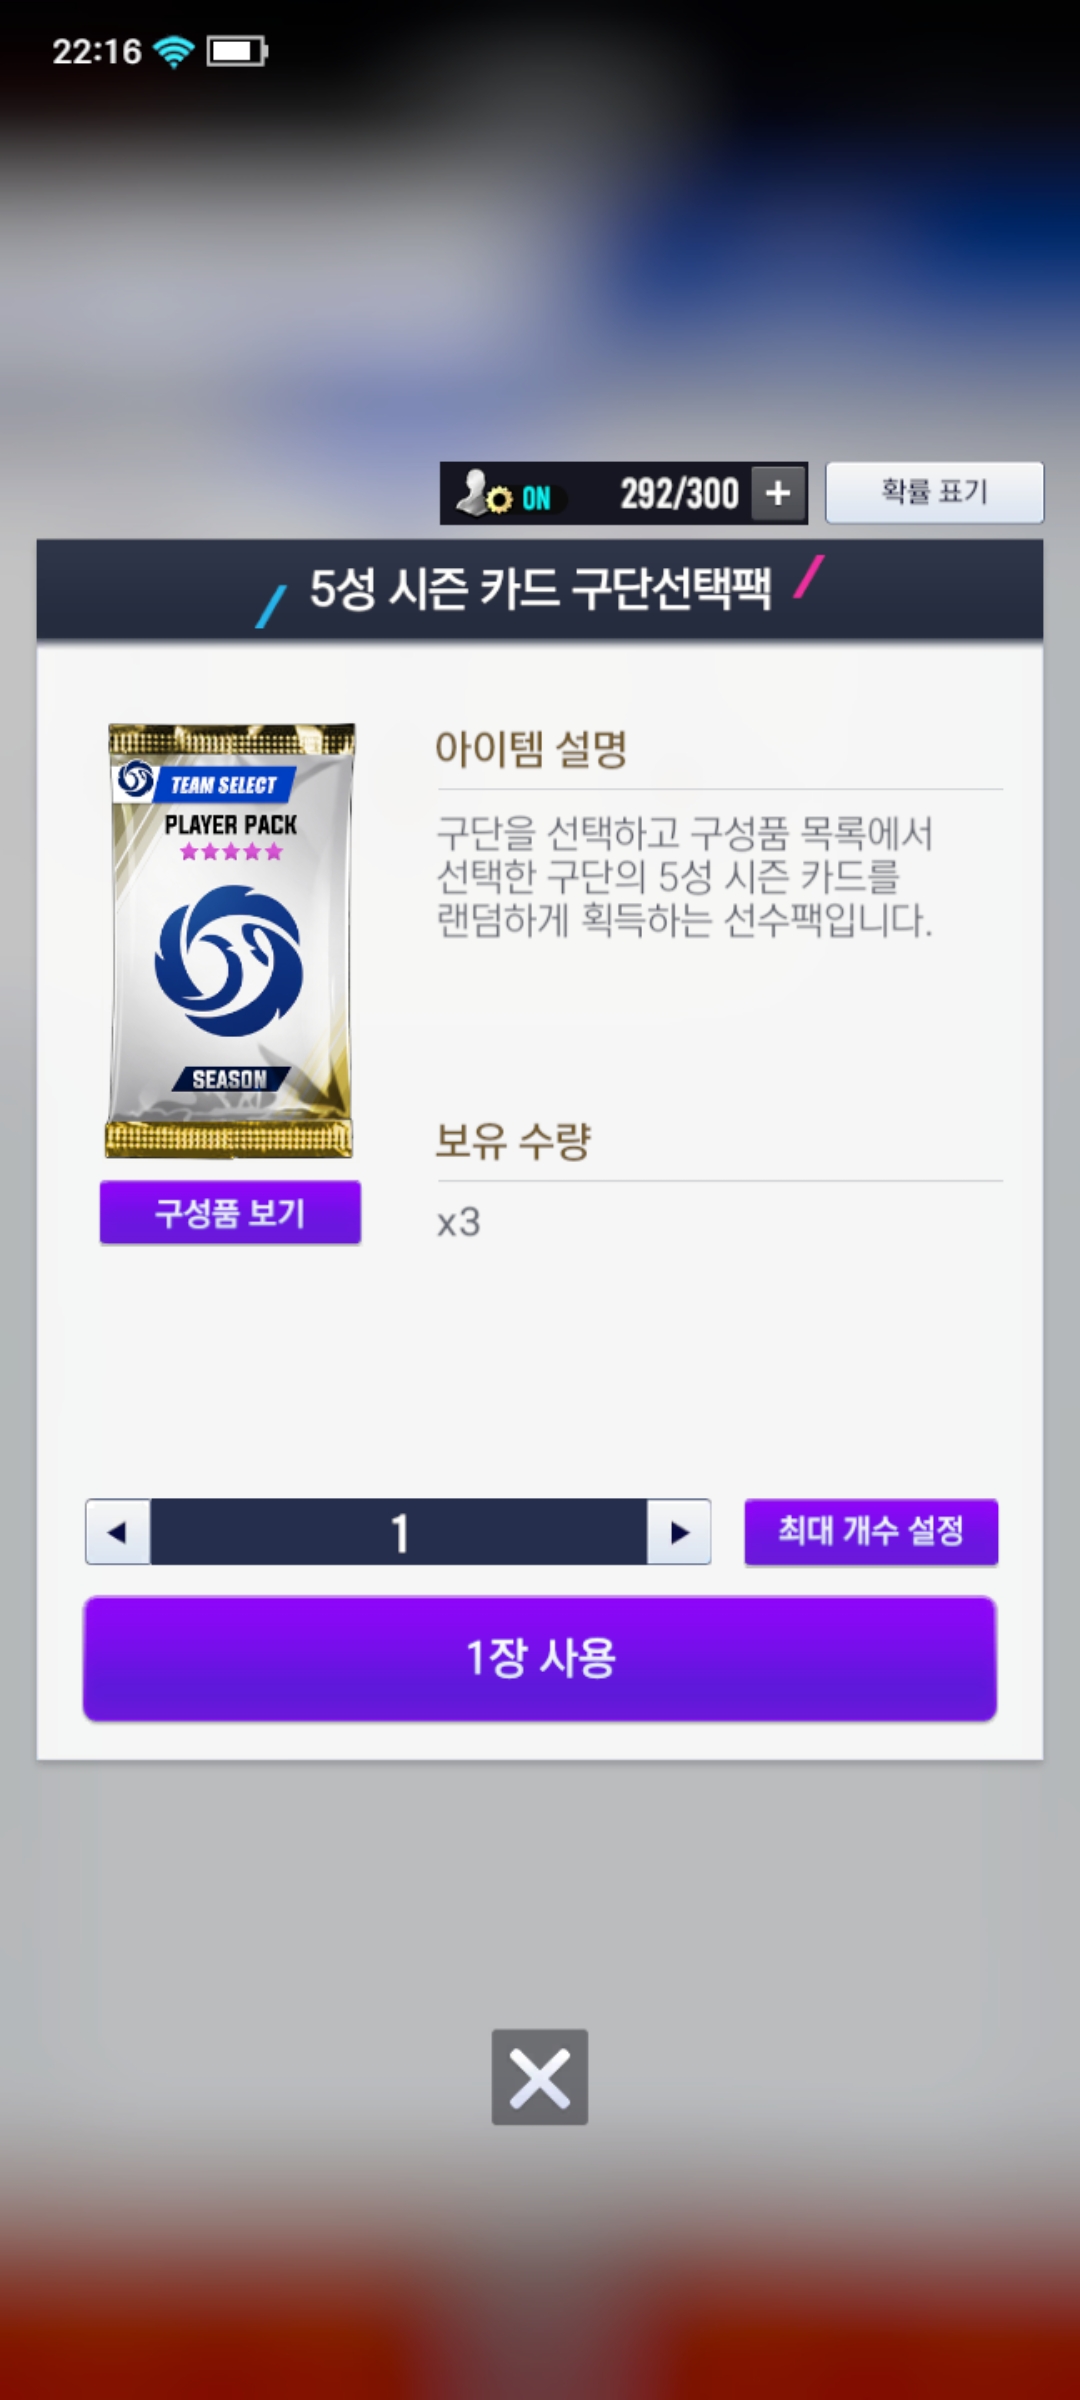Tap the Team Select player pack image

[x=230, y=940]
